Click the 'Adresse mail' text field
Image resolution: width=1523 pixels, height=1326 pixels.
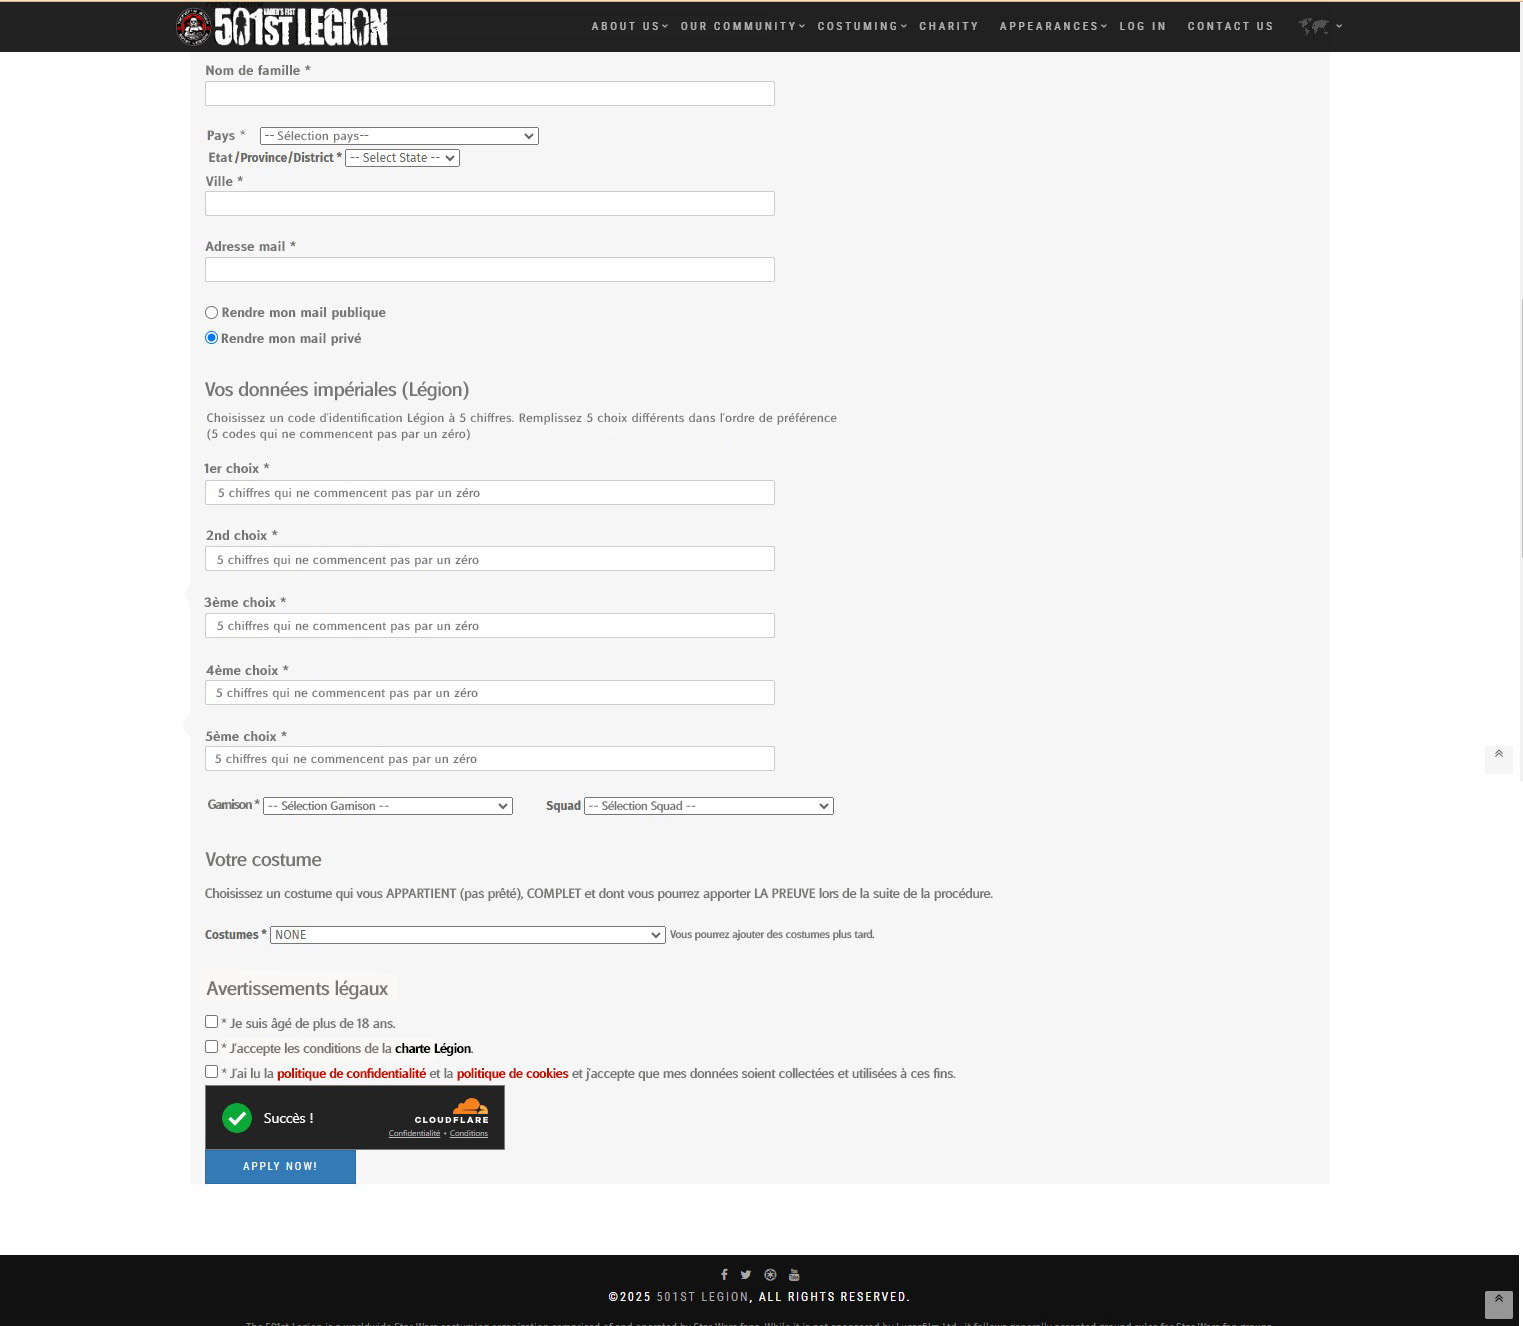coord(489,270)
